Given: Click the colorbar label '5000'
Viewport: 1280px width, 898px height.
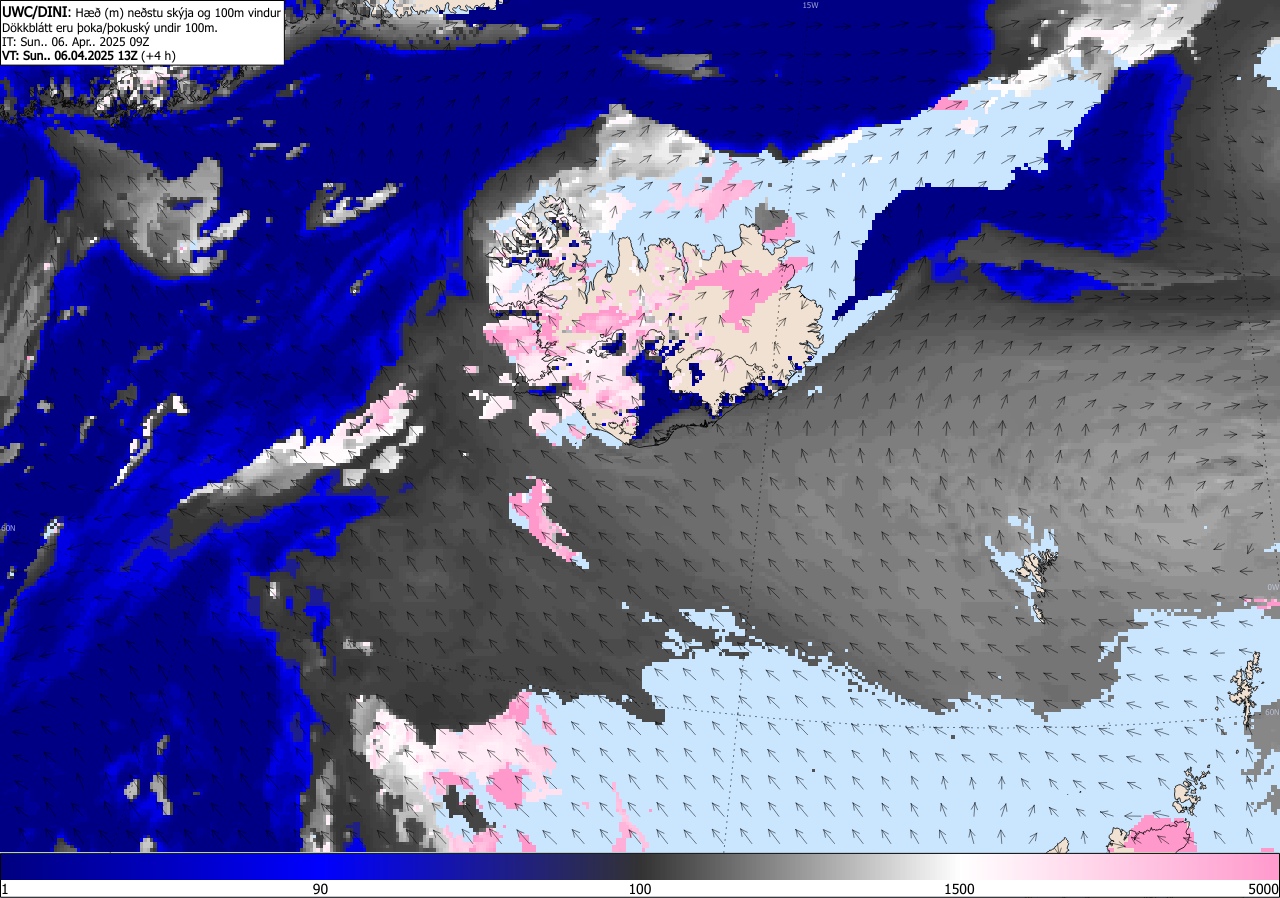Looking at the screenshot, I should pyautogui.click(x=1262, y=889).
